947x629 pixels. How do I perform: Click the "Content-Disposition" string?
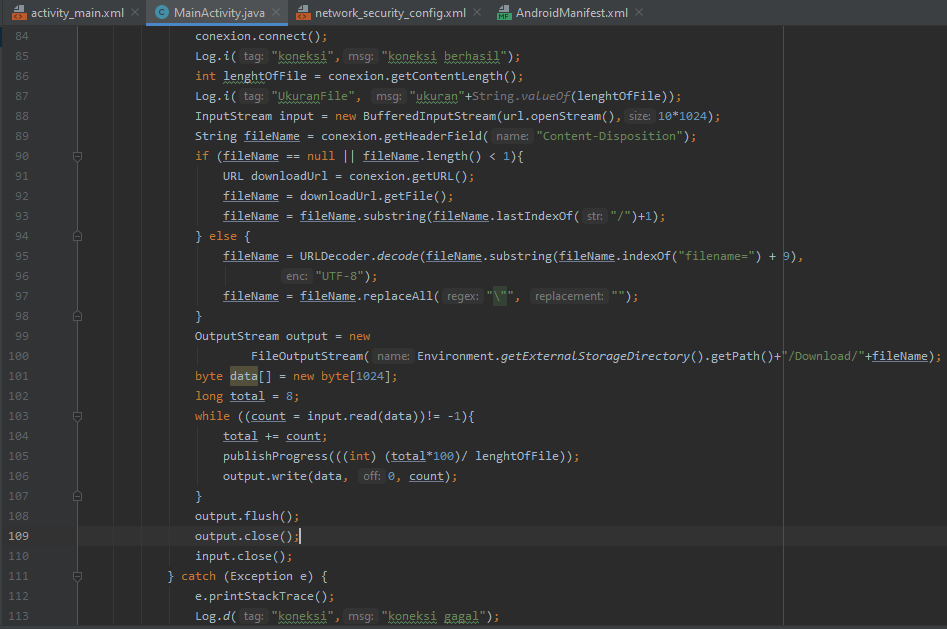(x=609, y=136)
